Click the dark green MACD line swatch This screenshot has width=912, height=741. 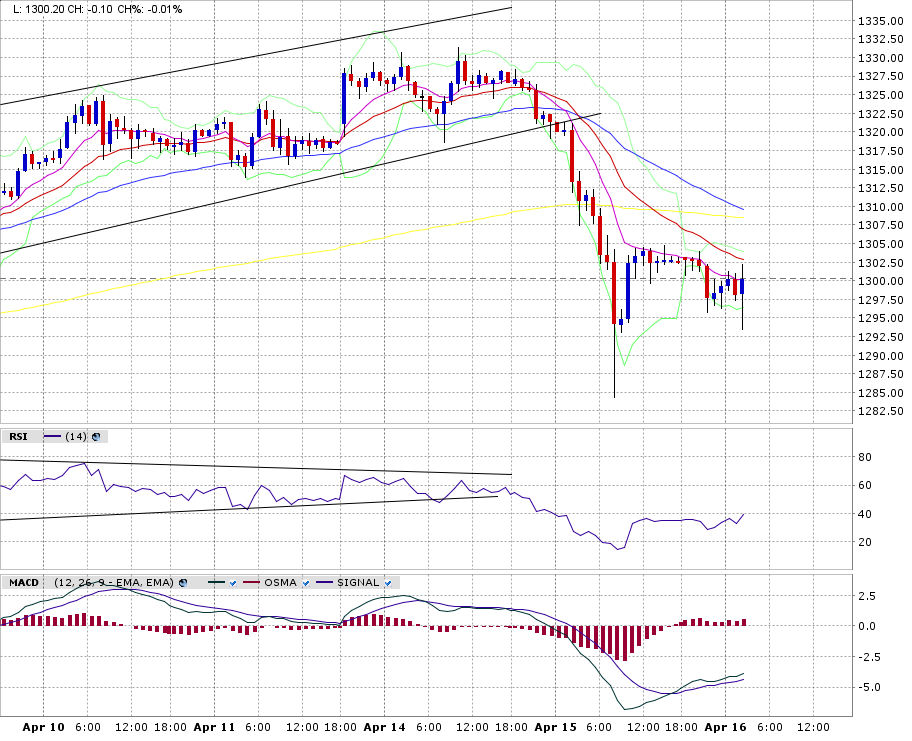pyautogui.click(x=216, y=582)
